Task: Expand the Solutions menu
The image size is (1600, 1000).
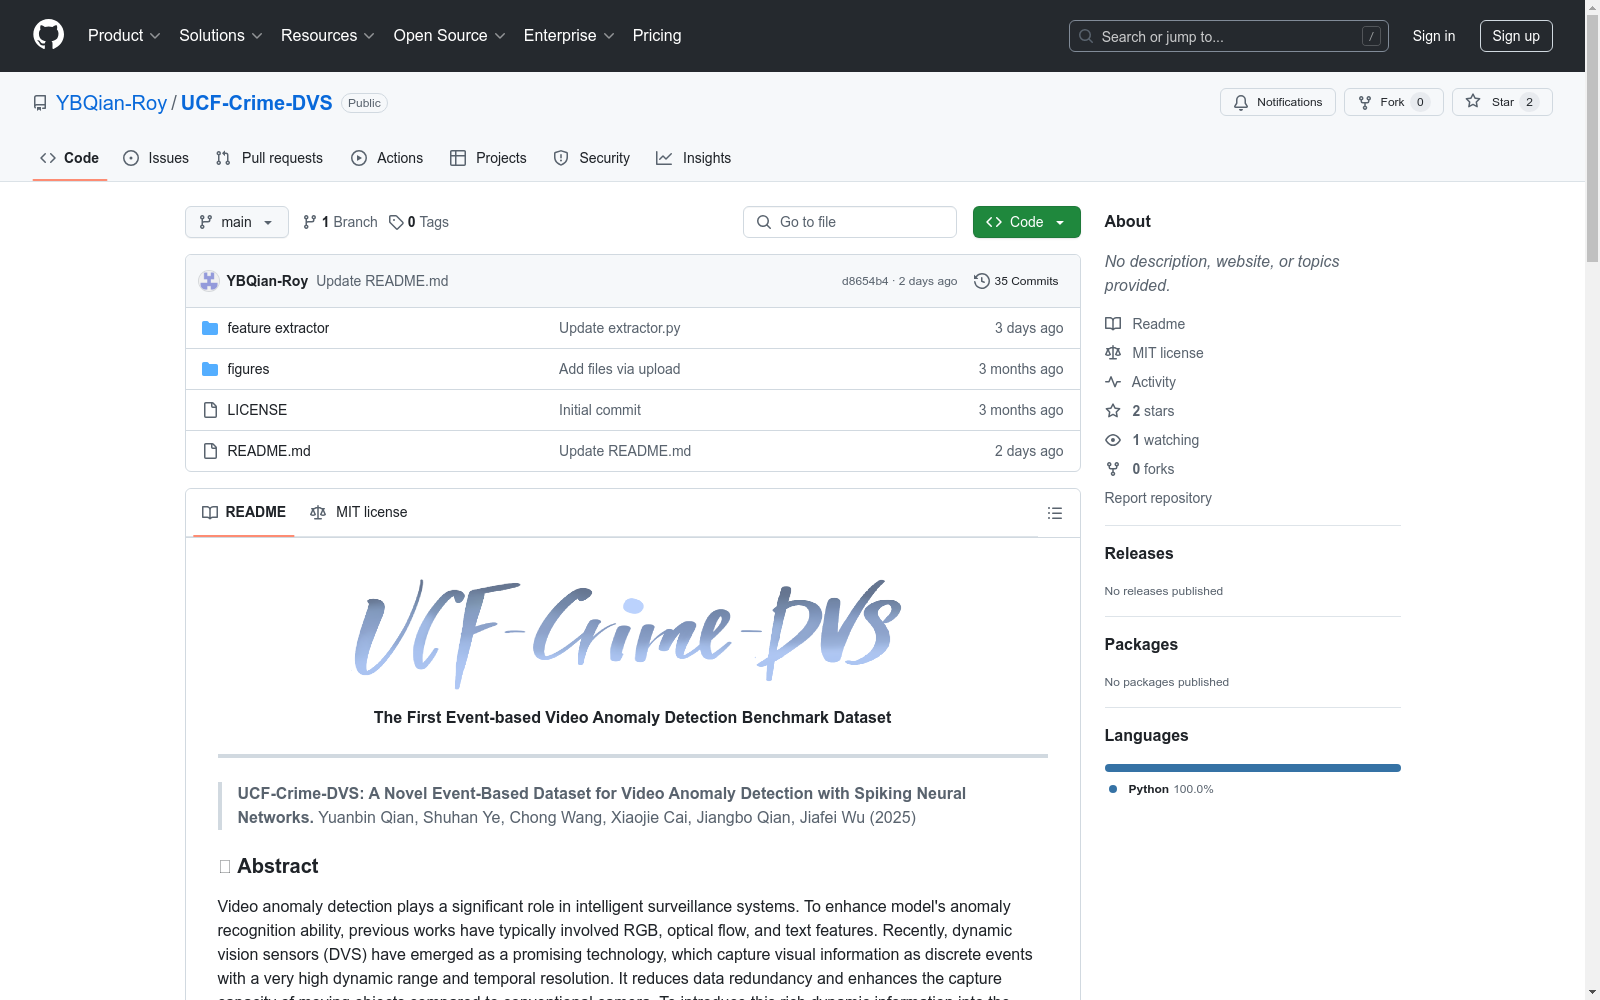Action: coord(220,36)
